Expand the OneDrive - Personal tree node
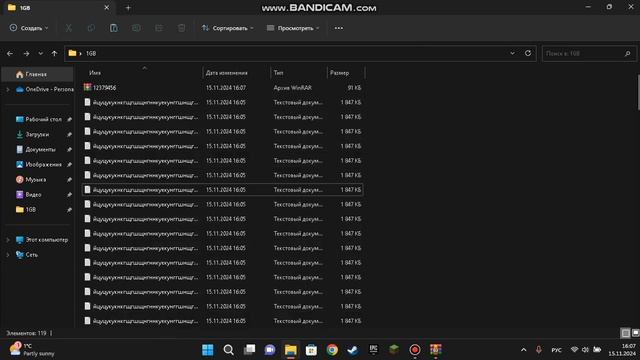The image size is (640, 360). pos(8,89)
